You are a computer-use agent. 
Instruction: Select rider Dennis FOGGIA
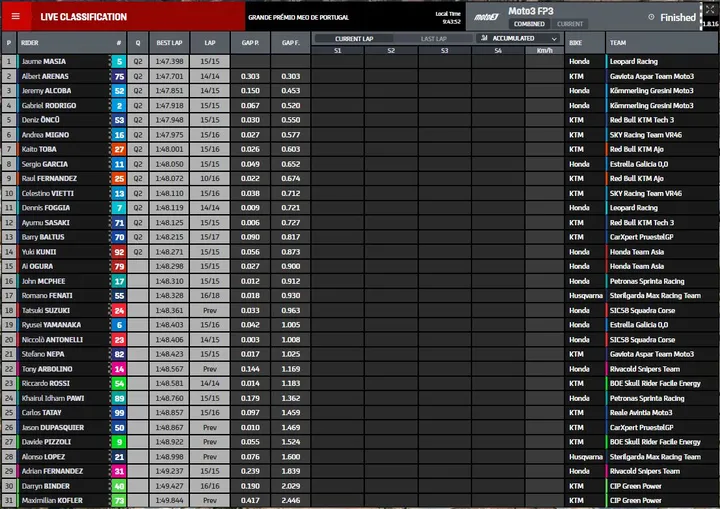[45, 208]
